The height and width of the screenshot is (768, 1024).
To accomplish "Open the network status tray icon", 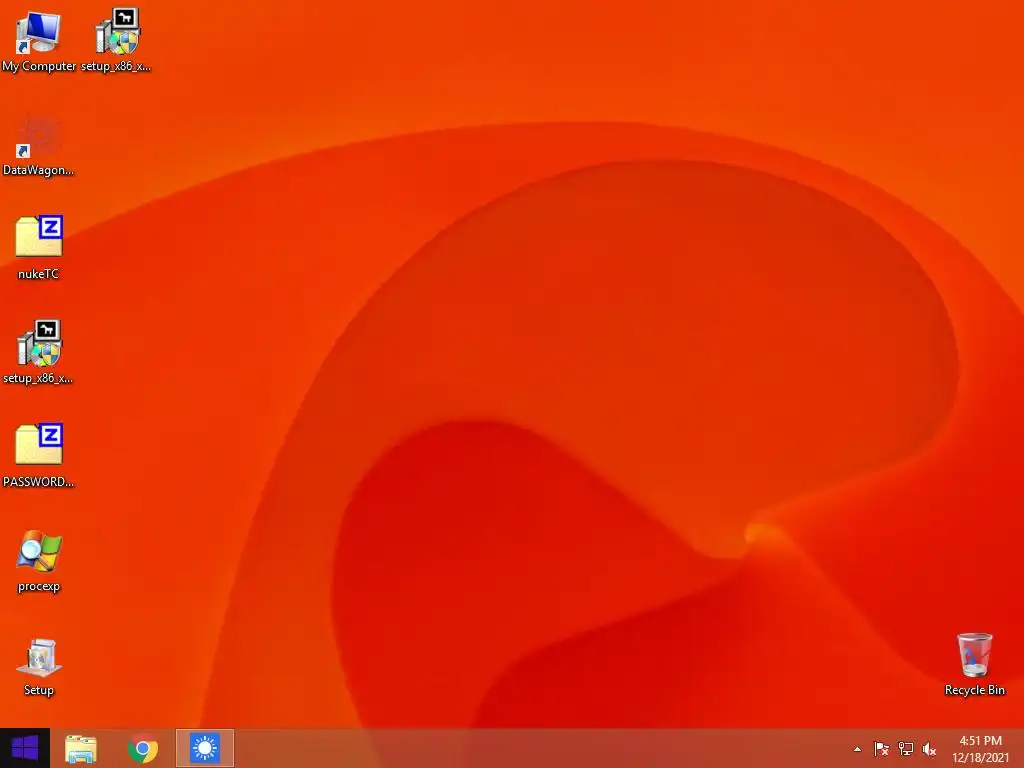I will (905, 749).
